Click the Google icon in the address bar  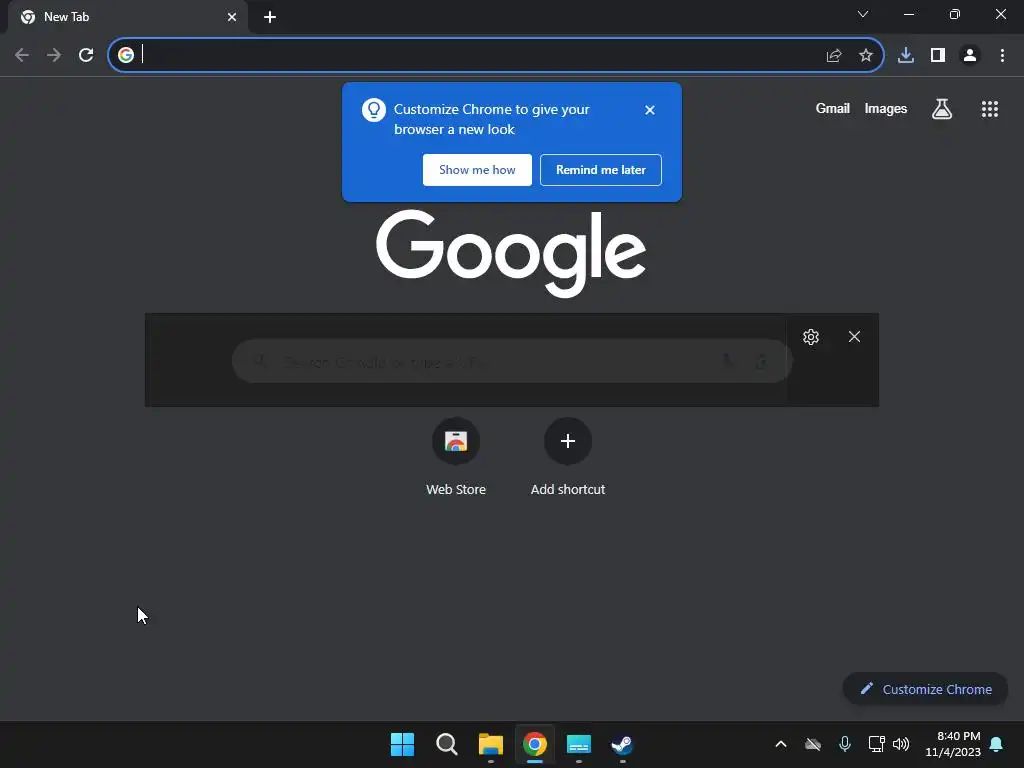pyautogui.click(x=126, y=55)
